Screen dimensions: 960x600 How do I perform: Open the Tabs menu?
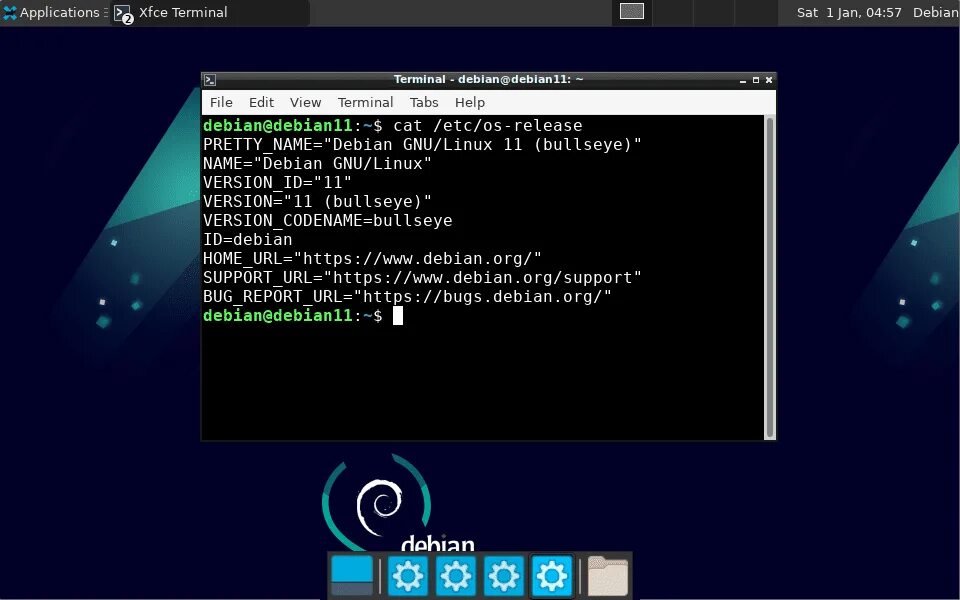(424, 102)
